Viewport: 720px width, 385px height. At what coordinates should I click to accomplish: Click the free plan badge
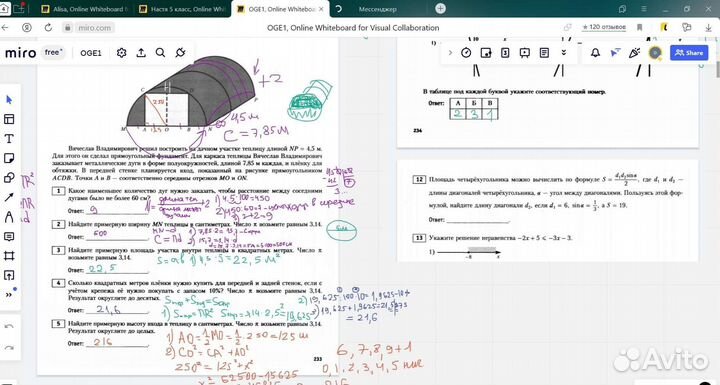click(53, 52)
